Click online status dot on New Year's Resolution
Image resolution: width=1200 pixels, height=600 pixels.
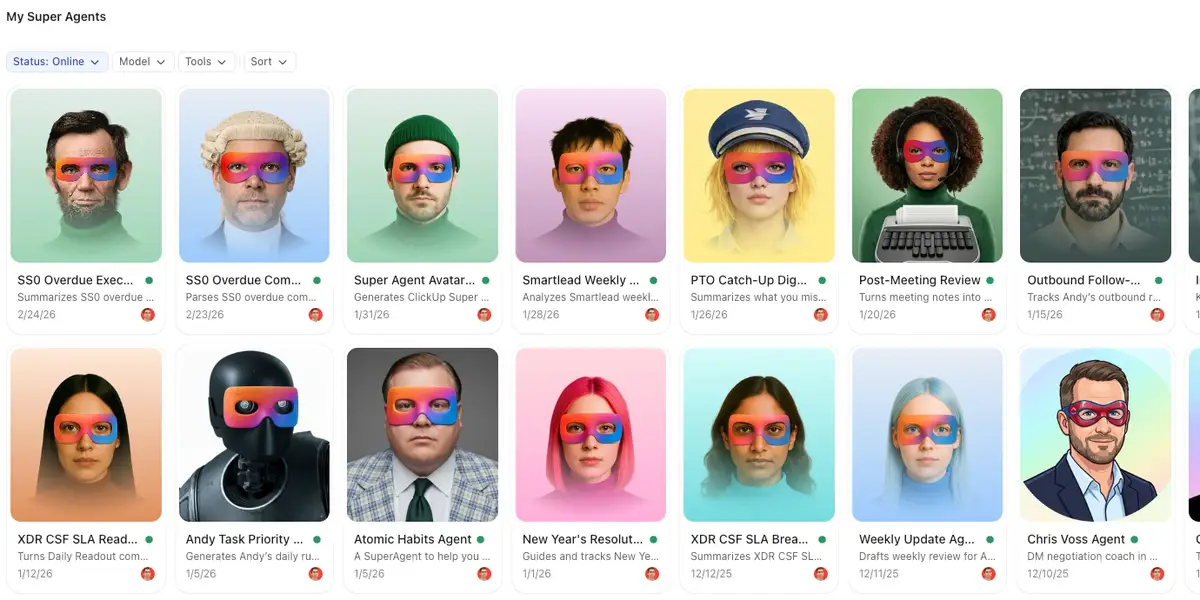[x=654, y=540]
